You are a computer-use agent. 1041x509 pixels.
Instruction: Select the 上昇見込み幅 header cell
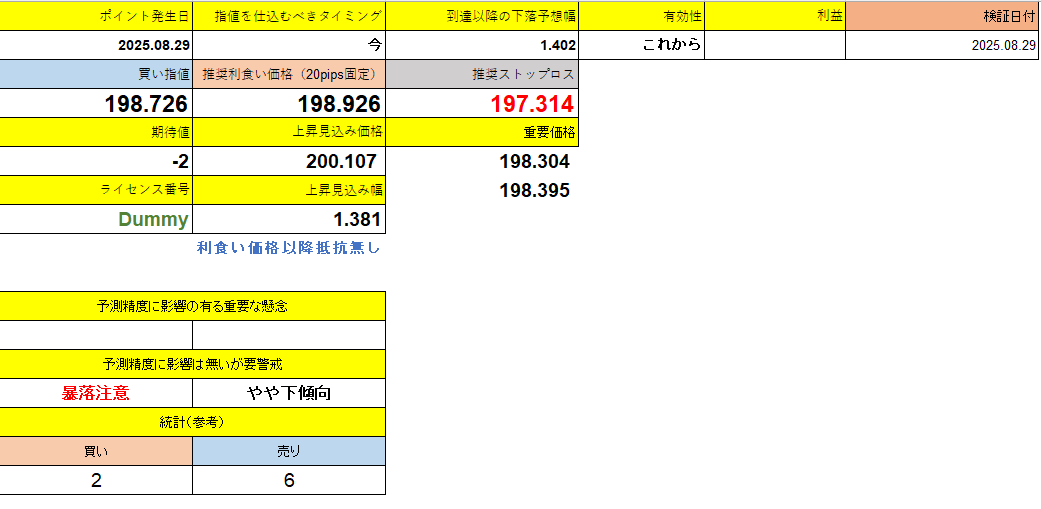[289, 190]
